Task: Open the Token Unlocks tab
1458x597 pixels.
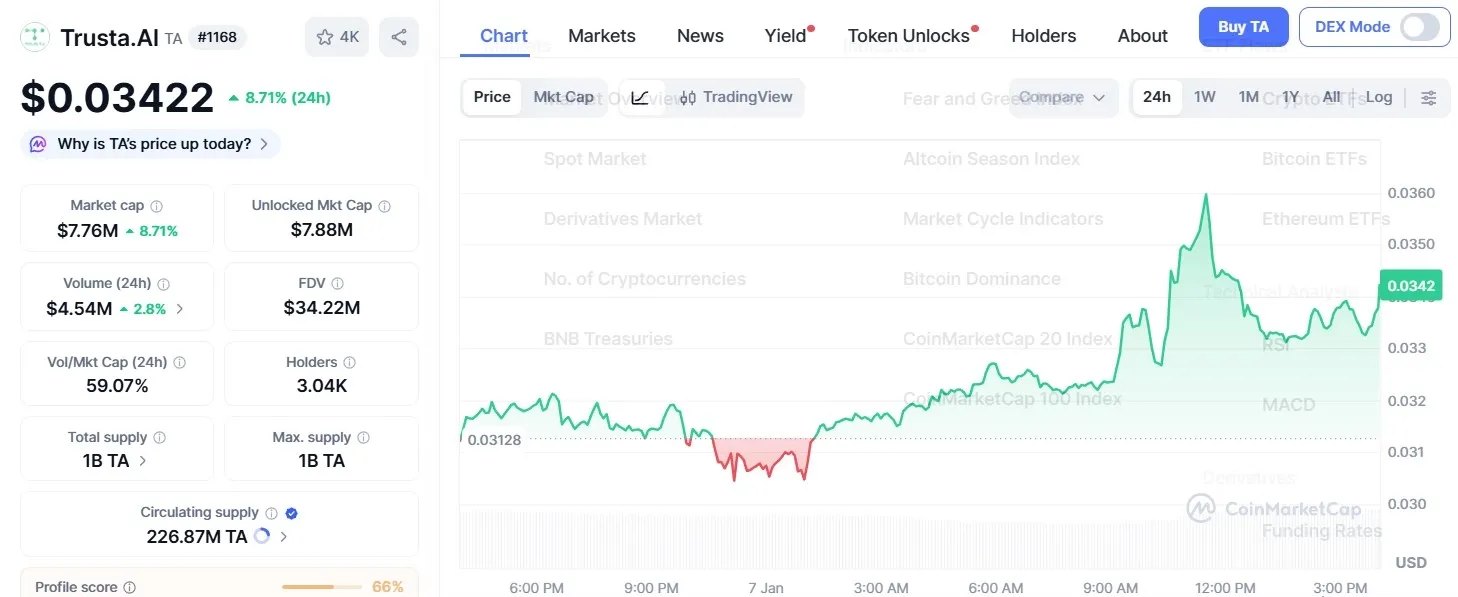Action: click(910, 35)
